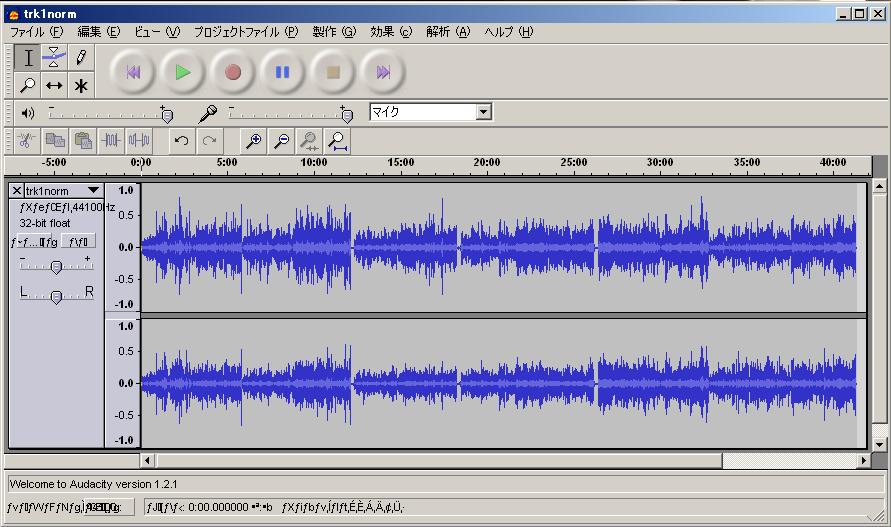The height and width of the screenshot is (527, 891).
Task: Click the lower channel waveform at 30:00
Action: (660, 384)
